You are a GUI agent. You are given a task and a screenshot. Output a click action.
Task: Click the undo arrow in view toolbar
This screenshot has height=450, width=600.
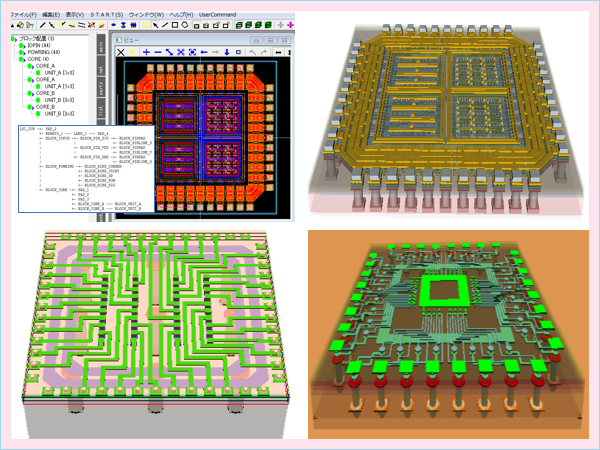tap(252, 51)
